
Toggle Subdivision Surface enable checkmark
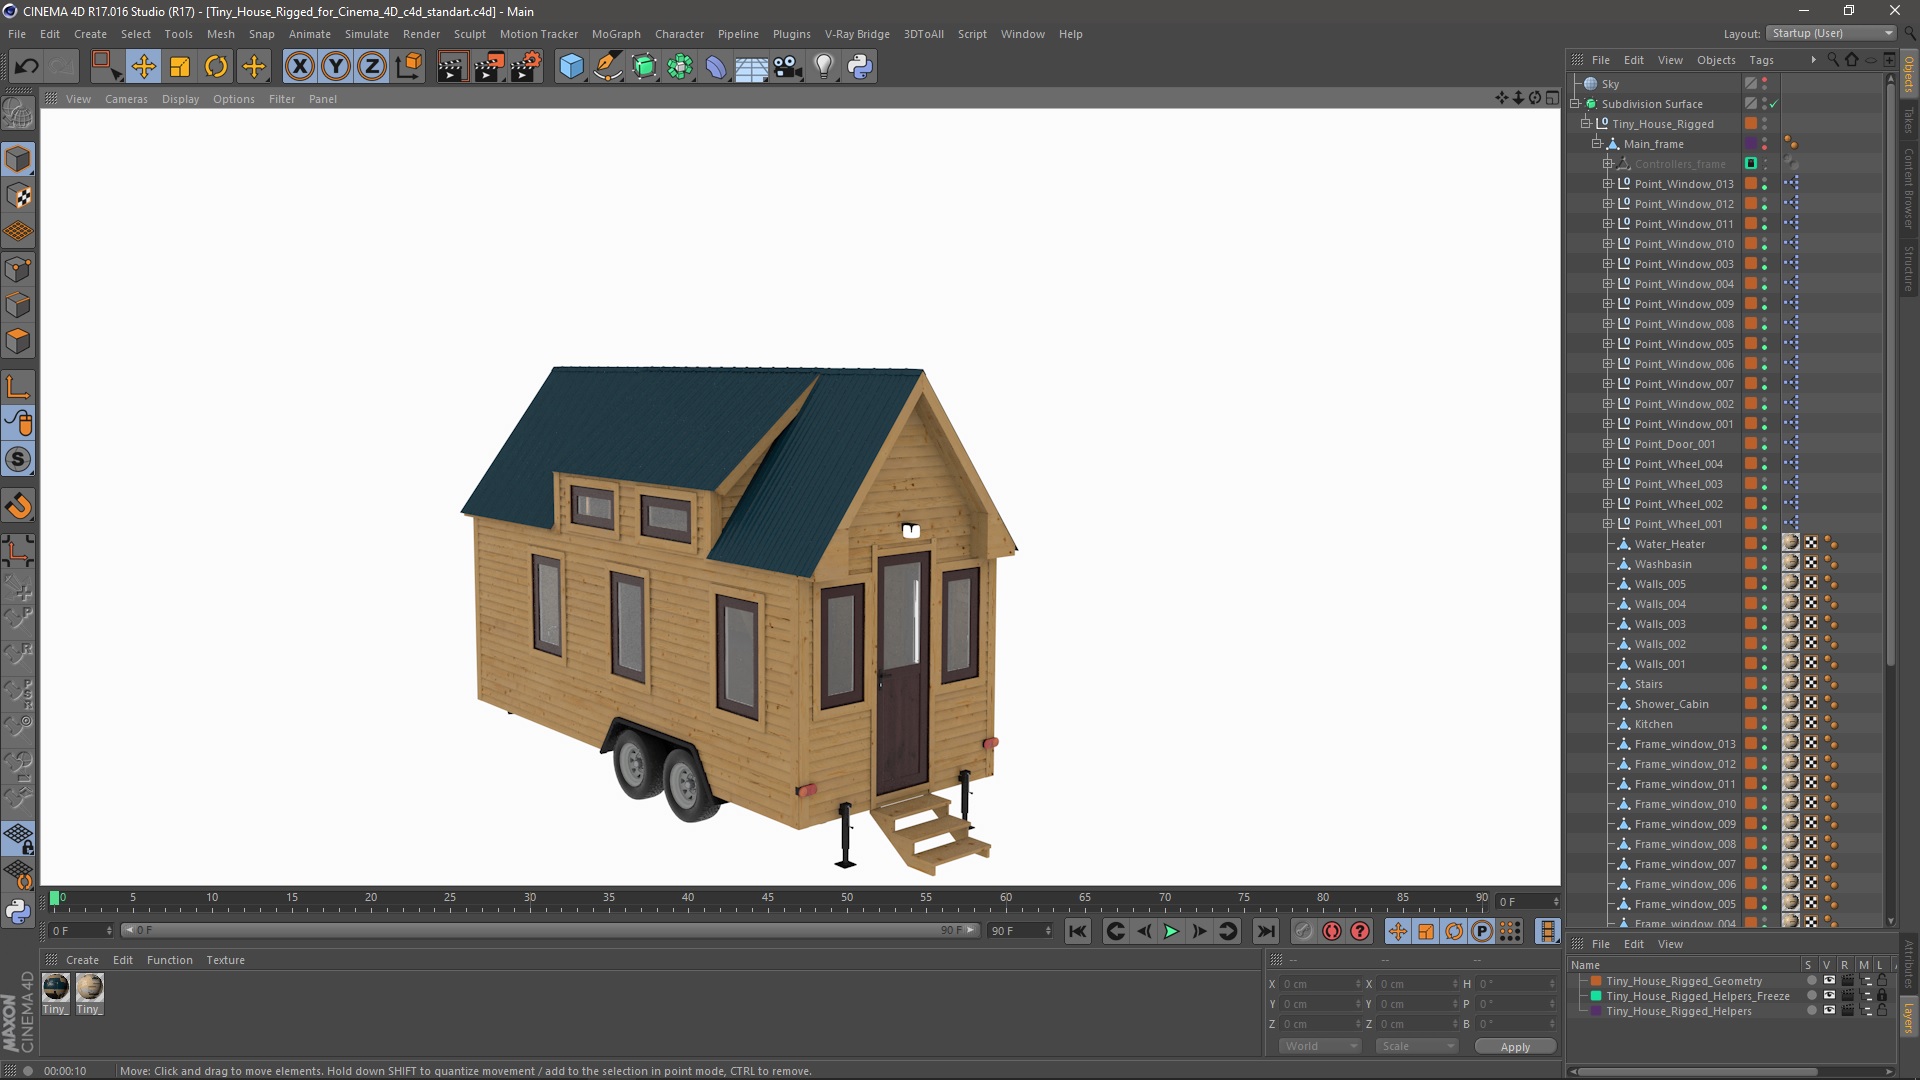click(x=1775, y=104)
